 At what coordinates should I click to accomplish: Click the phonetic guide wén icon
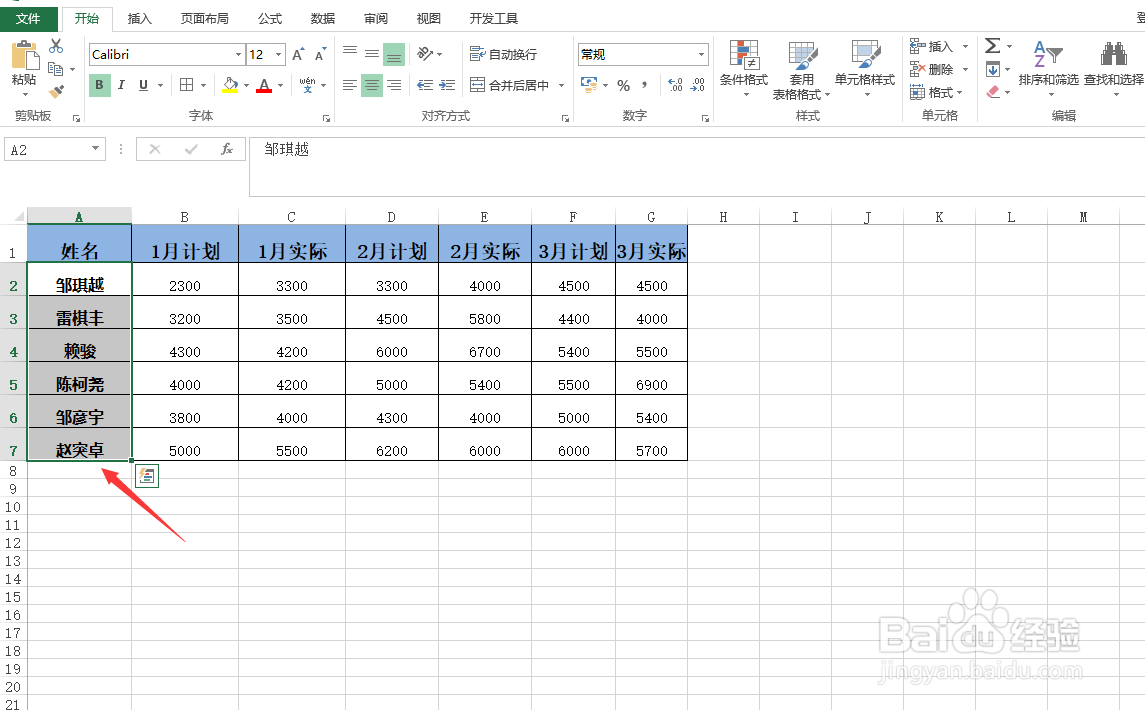(307, 85)
